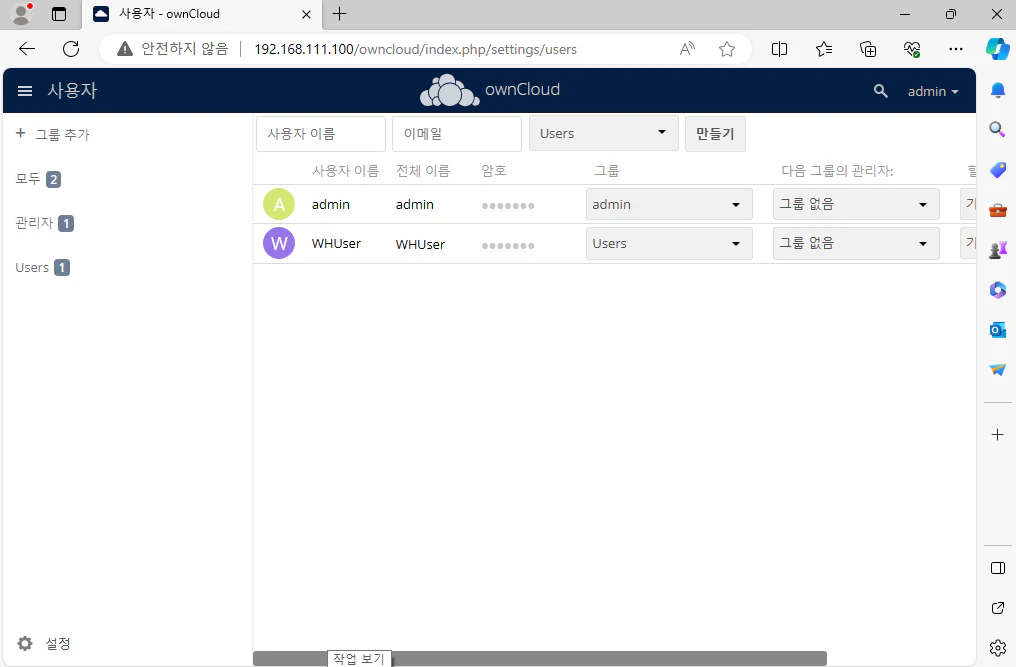The width and height of the screenshot is (1016, 667).
Task: Select the Users group in the sidebar
Action: (x=42, y=267)
